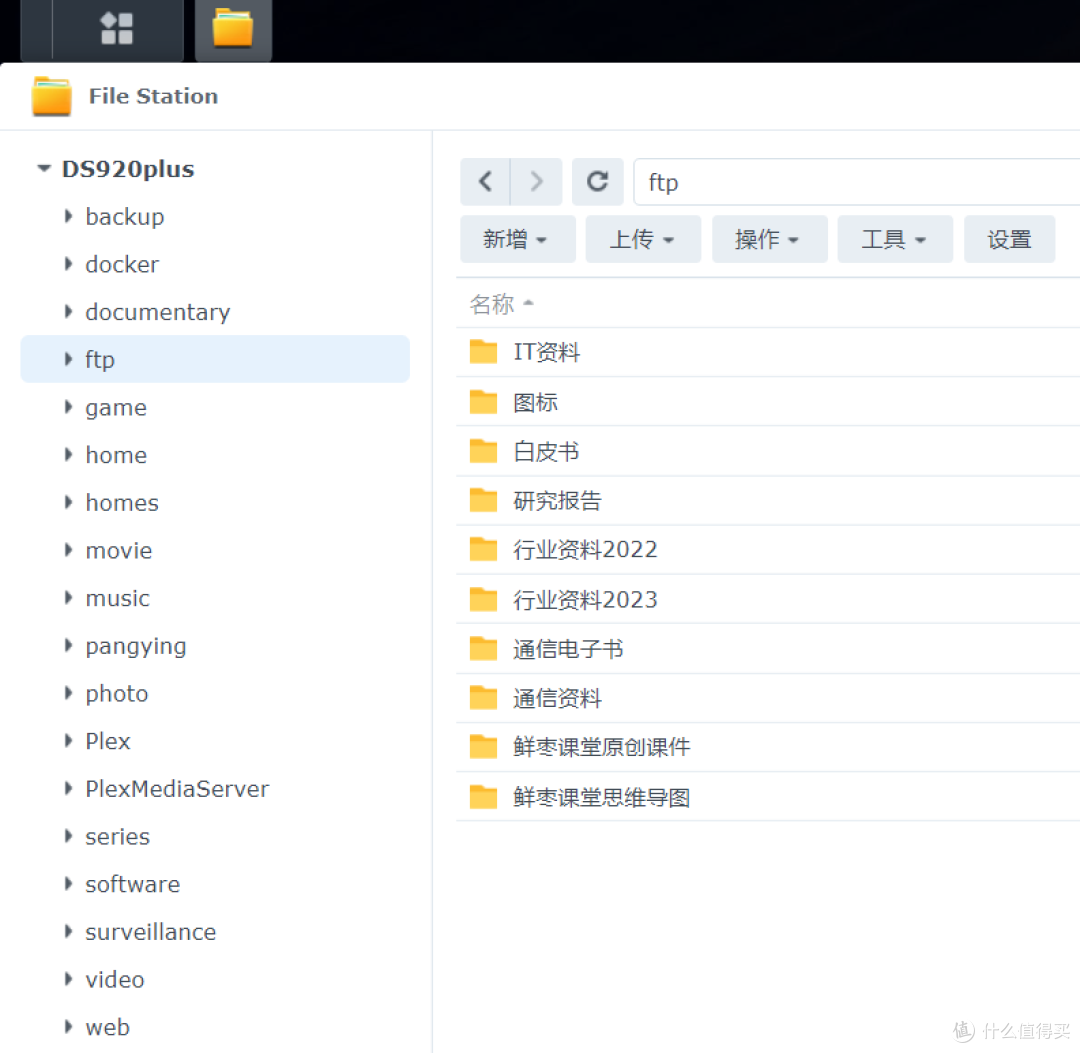Screen dimensions: 1080x1053
Task: Click the ftp path address field
Action: [856, 182]
